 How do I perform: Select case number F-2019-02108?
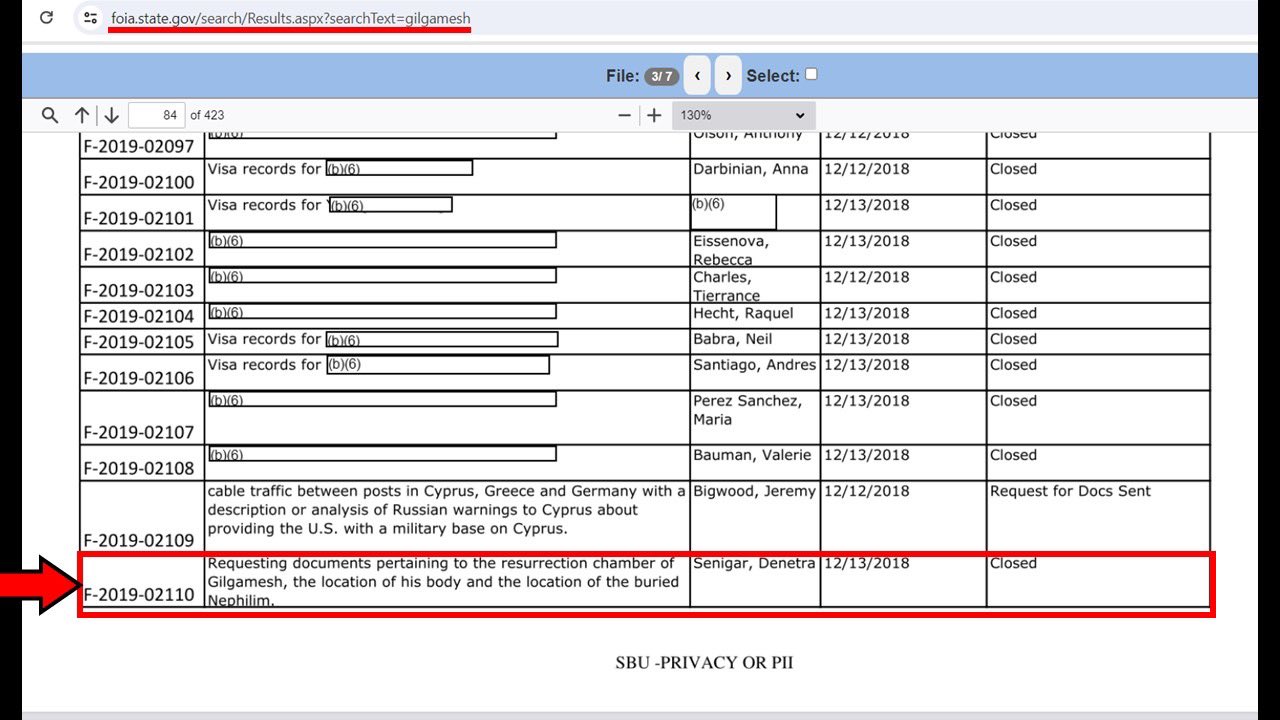[139, 468]
